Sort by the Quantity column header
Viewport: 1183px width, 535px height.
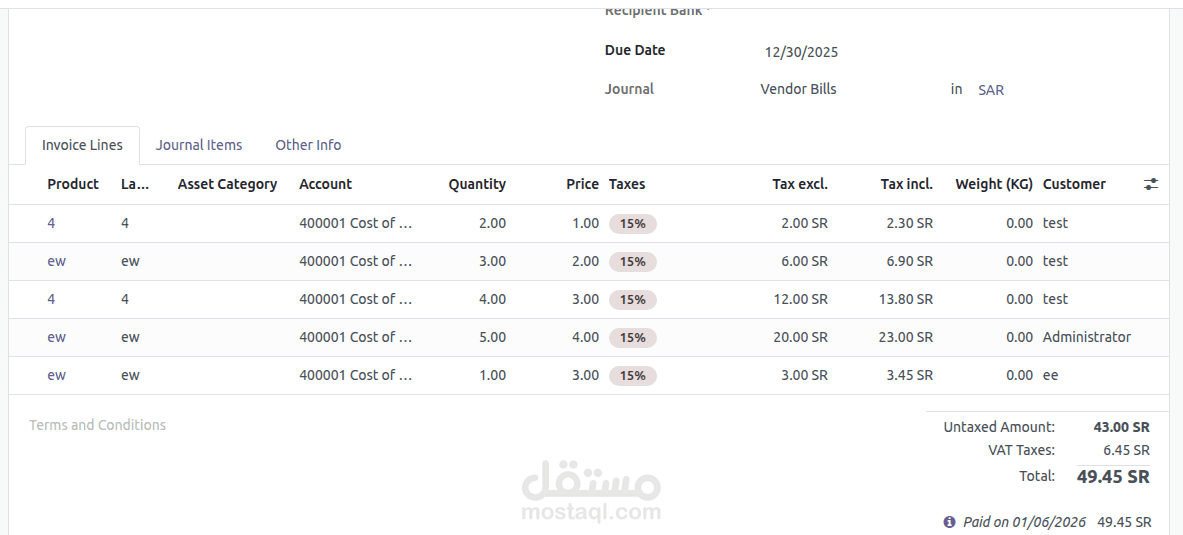pos(477,184)
